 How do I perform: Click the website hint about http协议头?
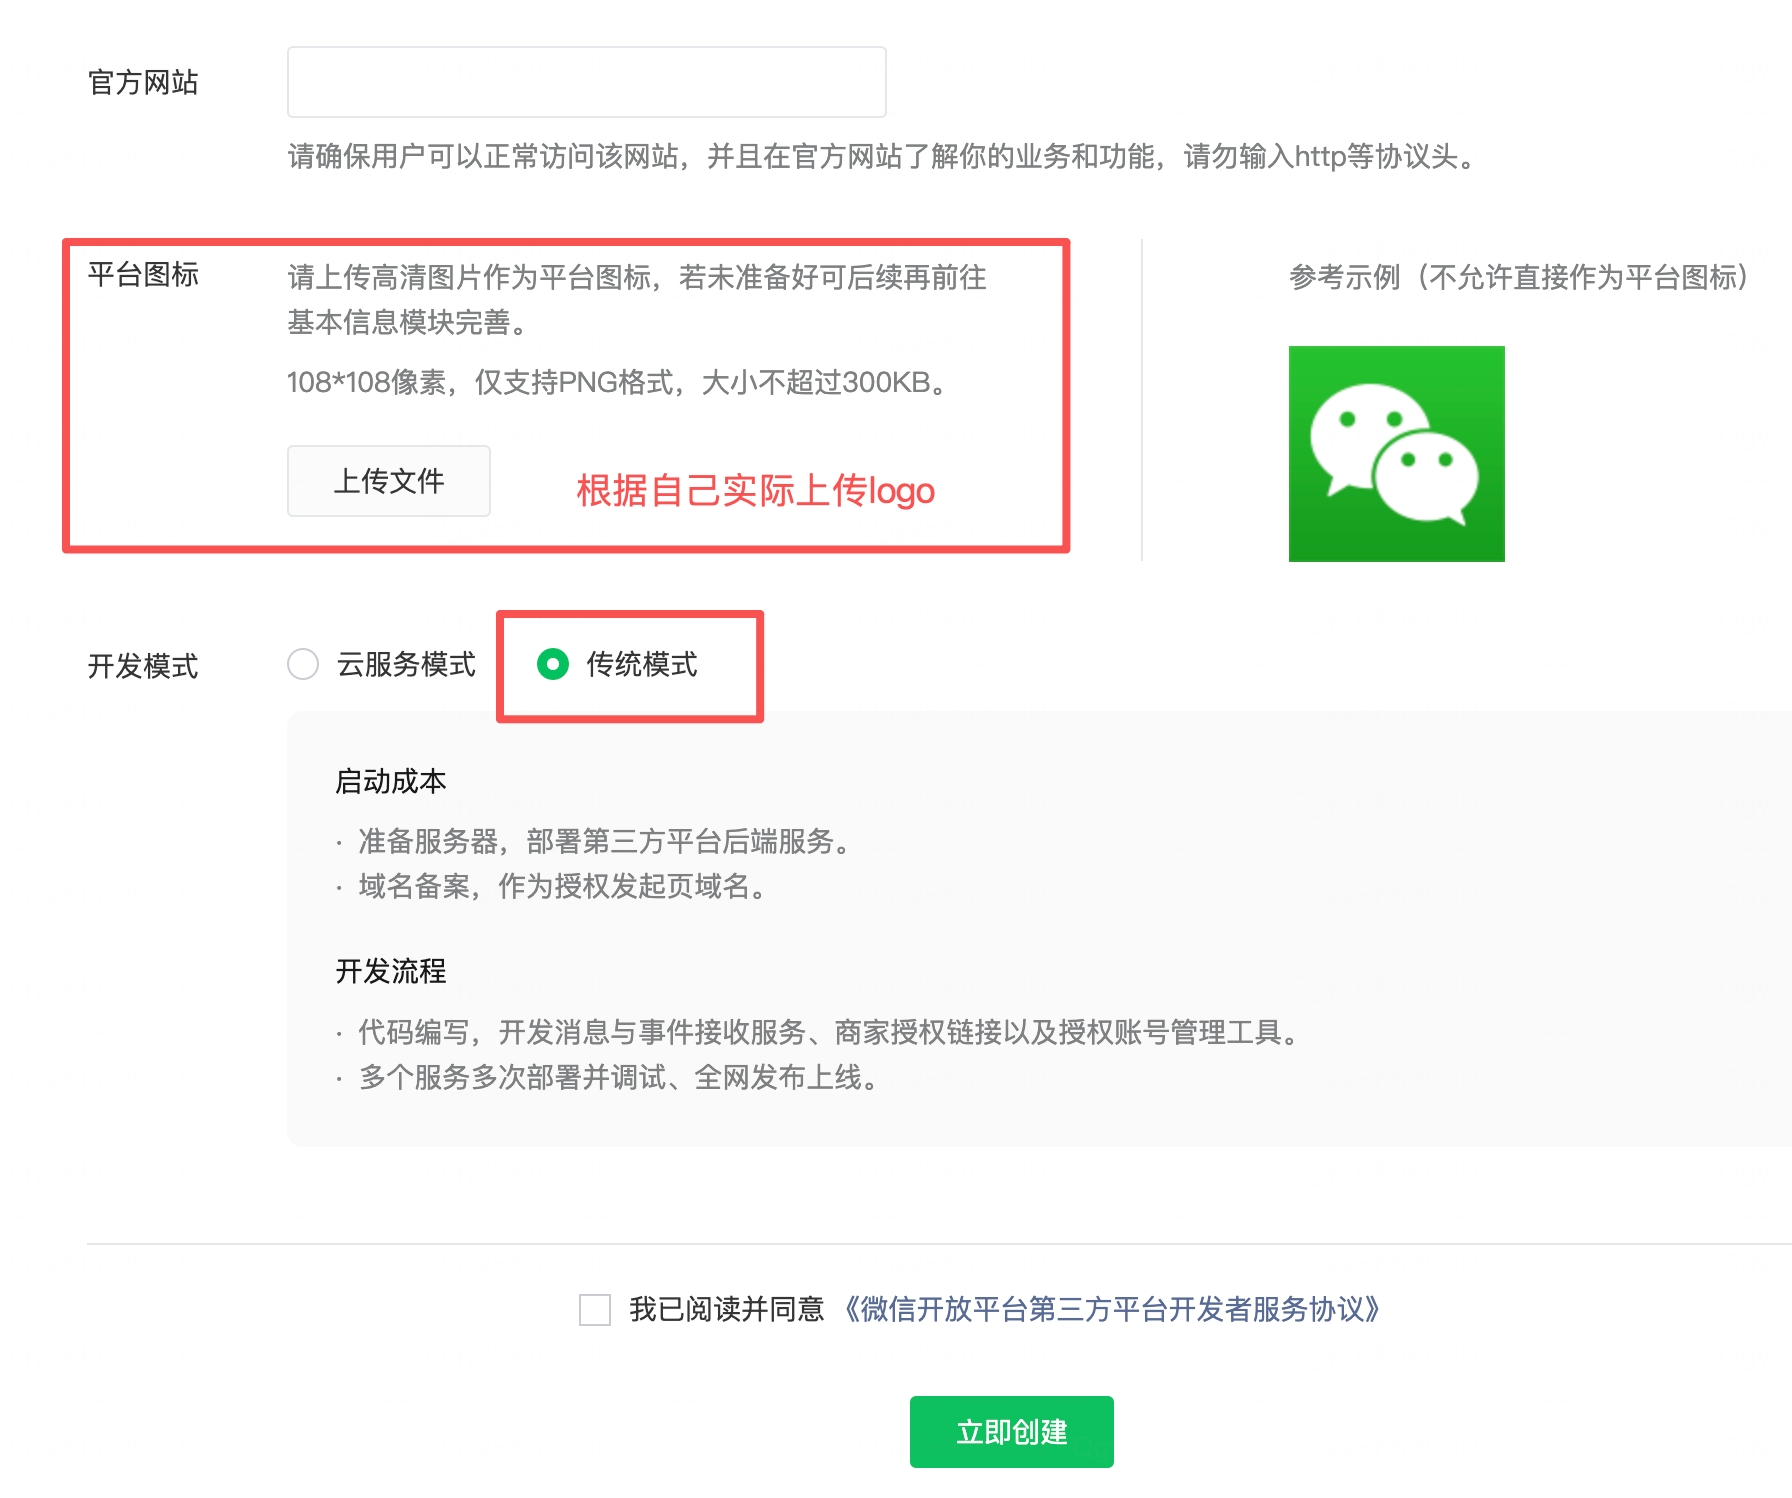click(884, 157)
